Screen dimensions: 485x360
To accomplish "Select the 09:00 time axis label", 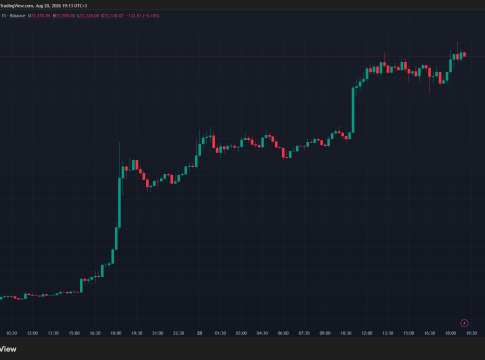I will [325, 333].
